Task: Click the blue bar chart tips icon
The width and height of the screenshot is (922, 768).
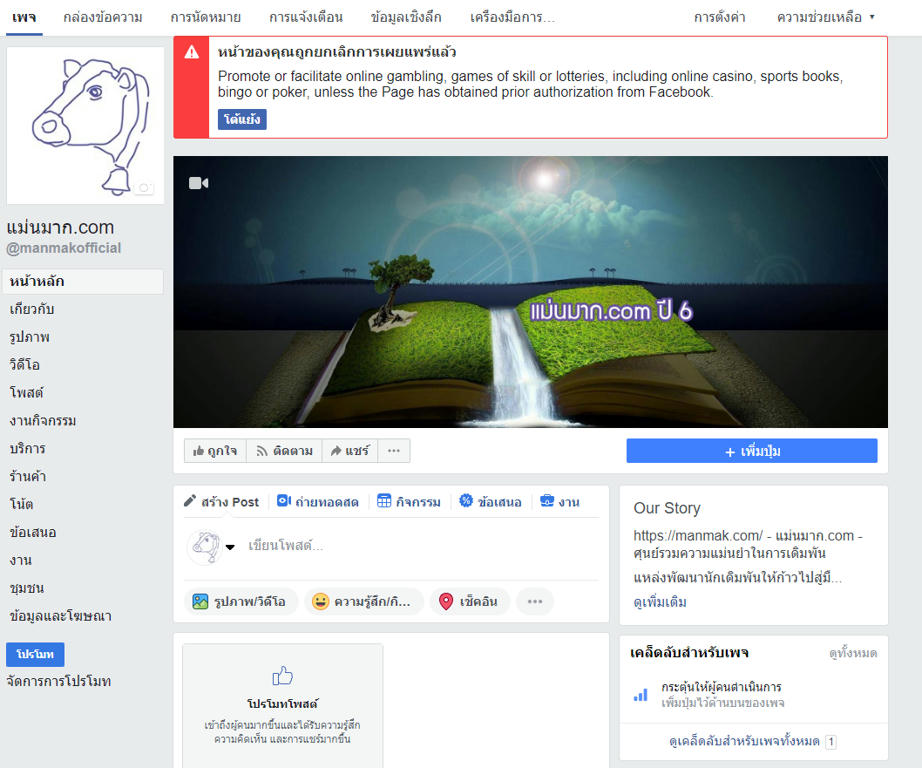Action: pos(640,695)
